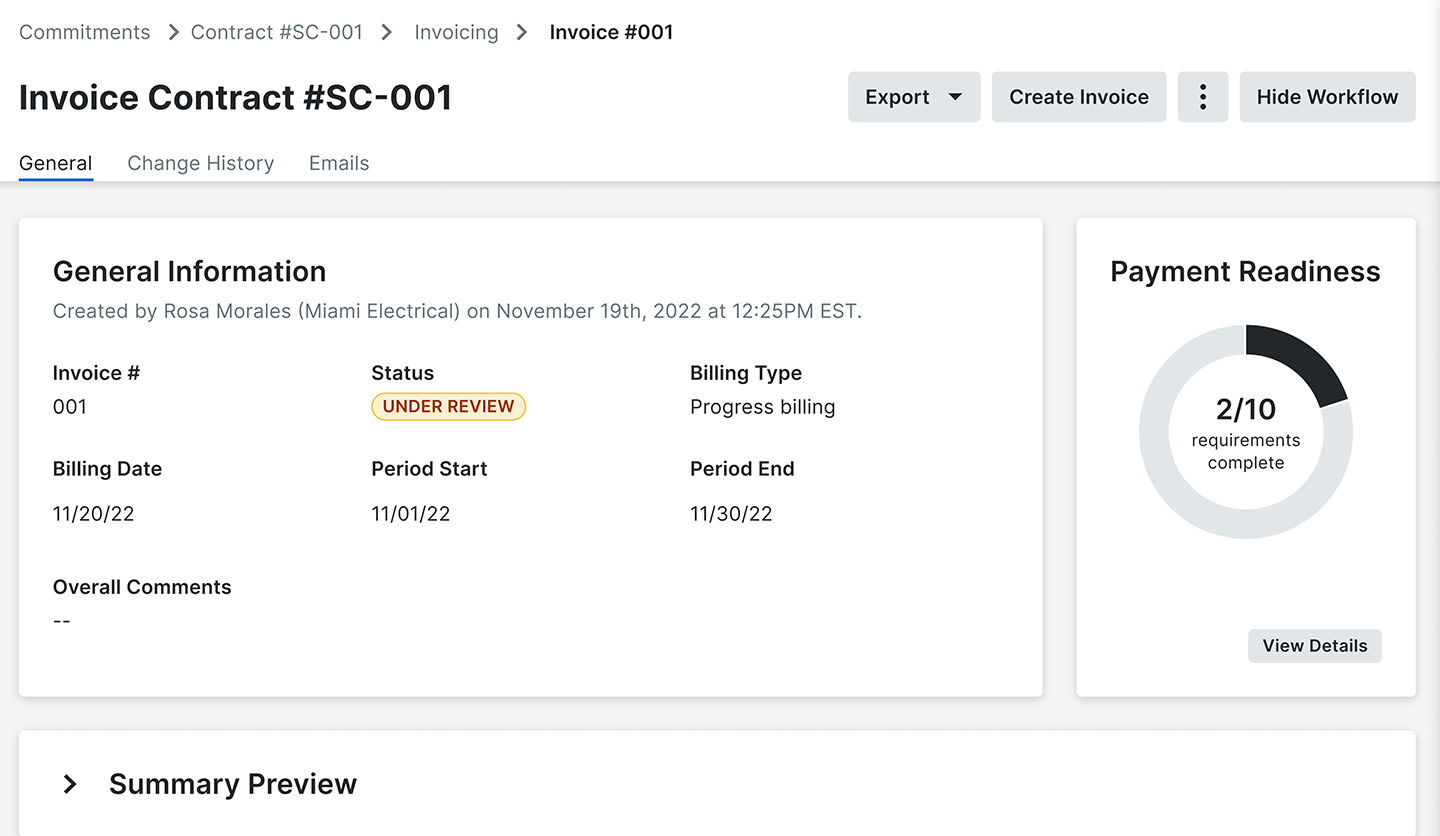Open the three-dot more options menu
Viewport: 1440px width, 836px height.
tap(1203, 97)
